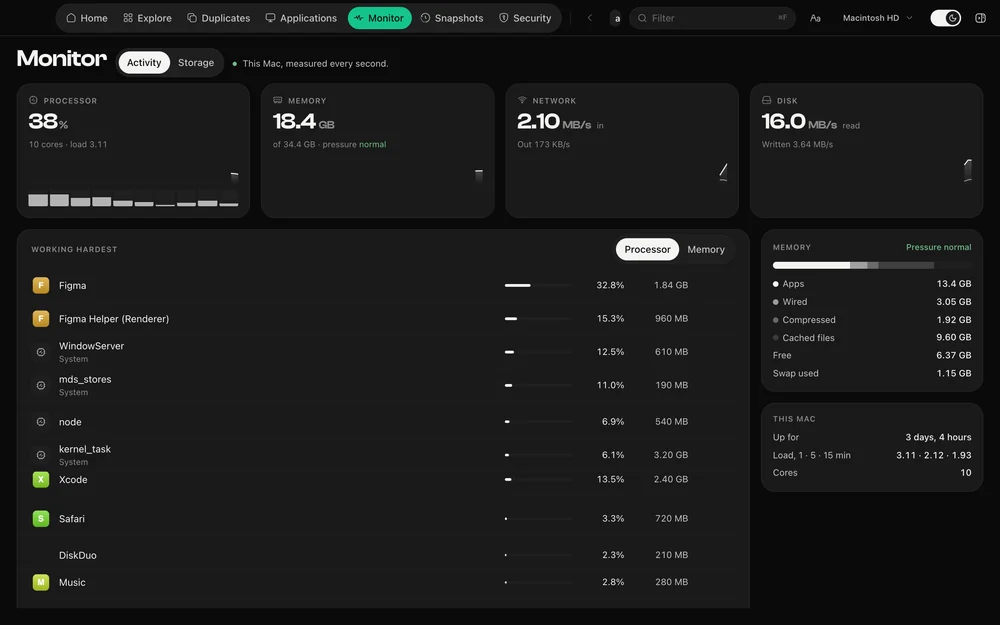The width and height of the screenshot is (1000, 625).
Task: Toggle the sidebar panel icon
Action: [x=981, y=18]
